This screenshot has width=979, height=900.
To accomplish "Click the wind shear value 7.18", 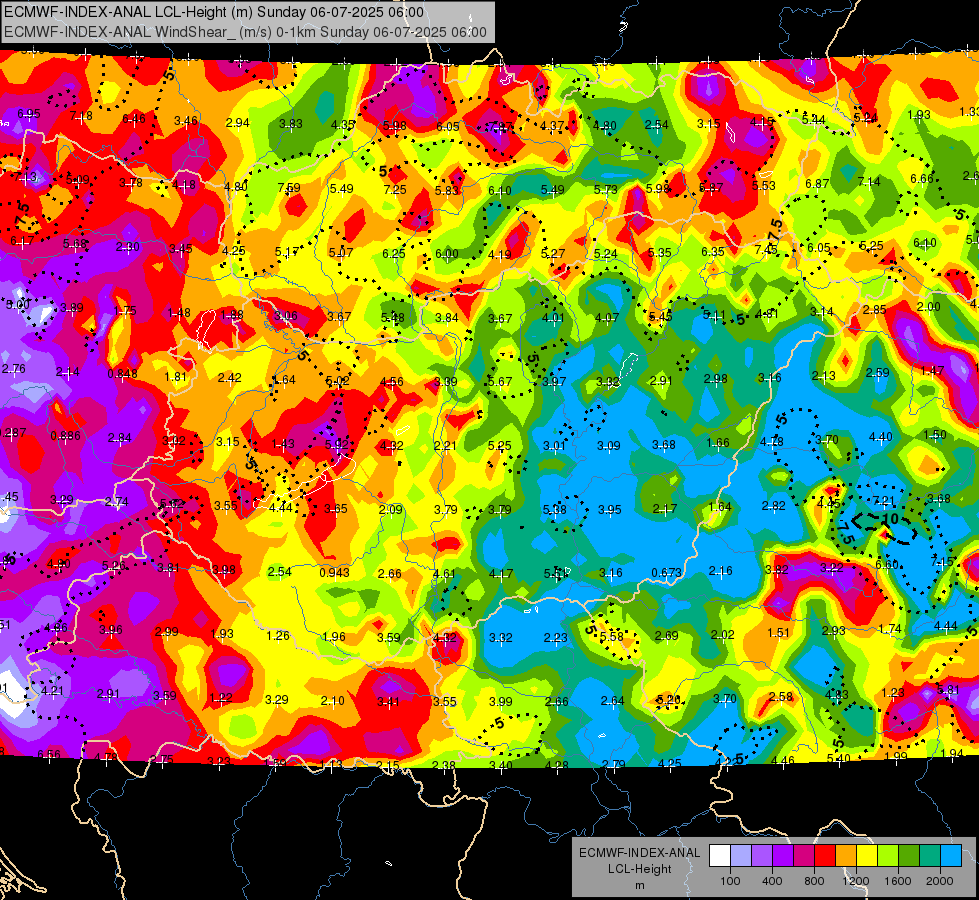I will point(81,116).
